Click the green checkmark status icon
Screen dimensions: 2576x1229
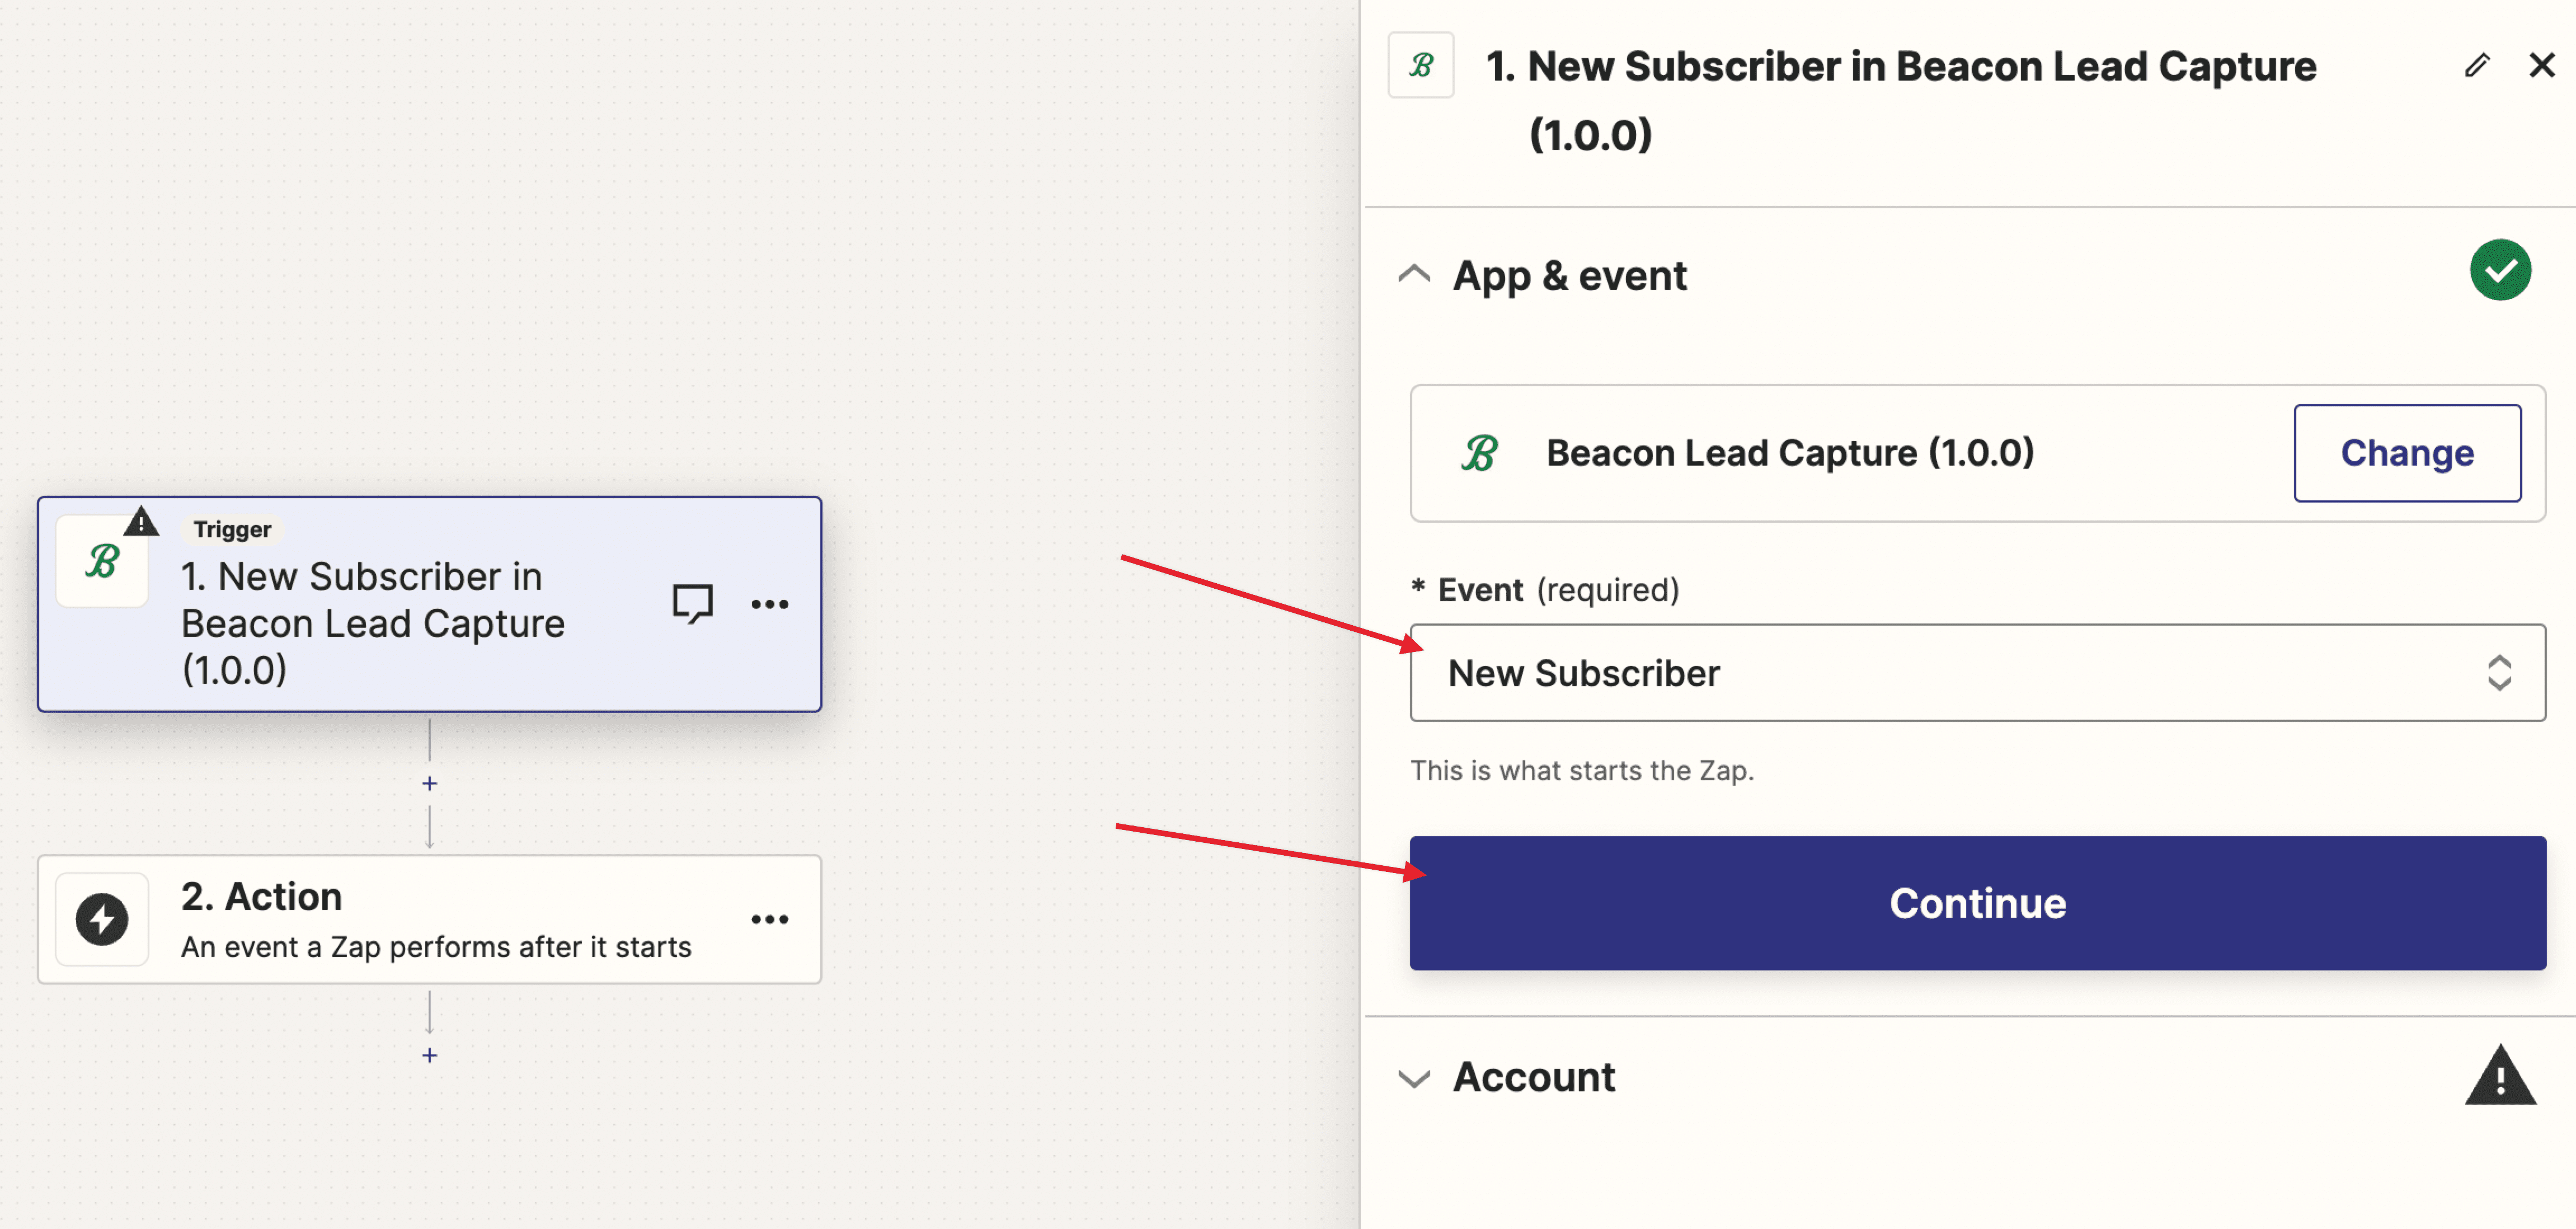(x=2500, y=270)
